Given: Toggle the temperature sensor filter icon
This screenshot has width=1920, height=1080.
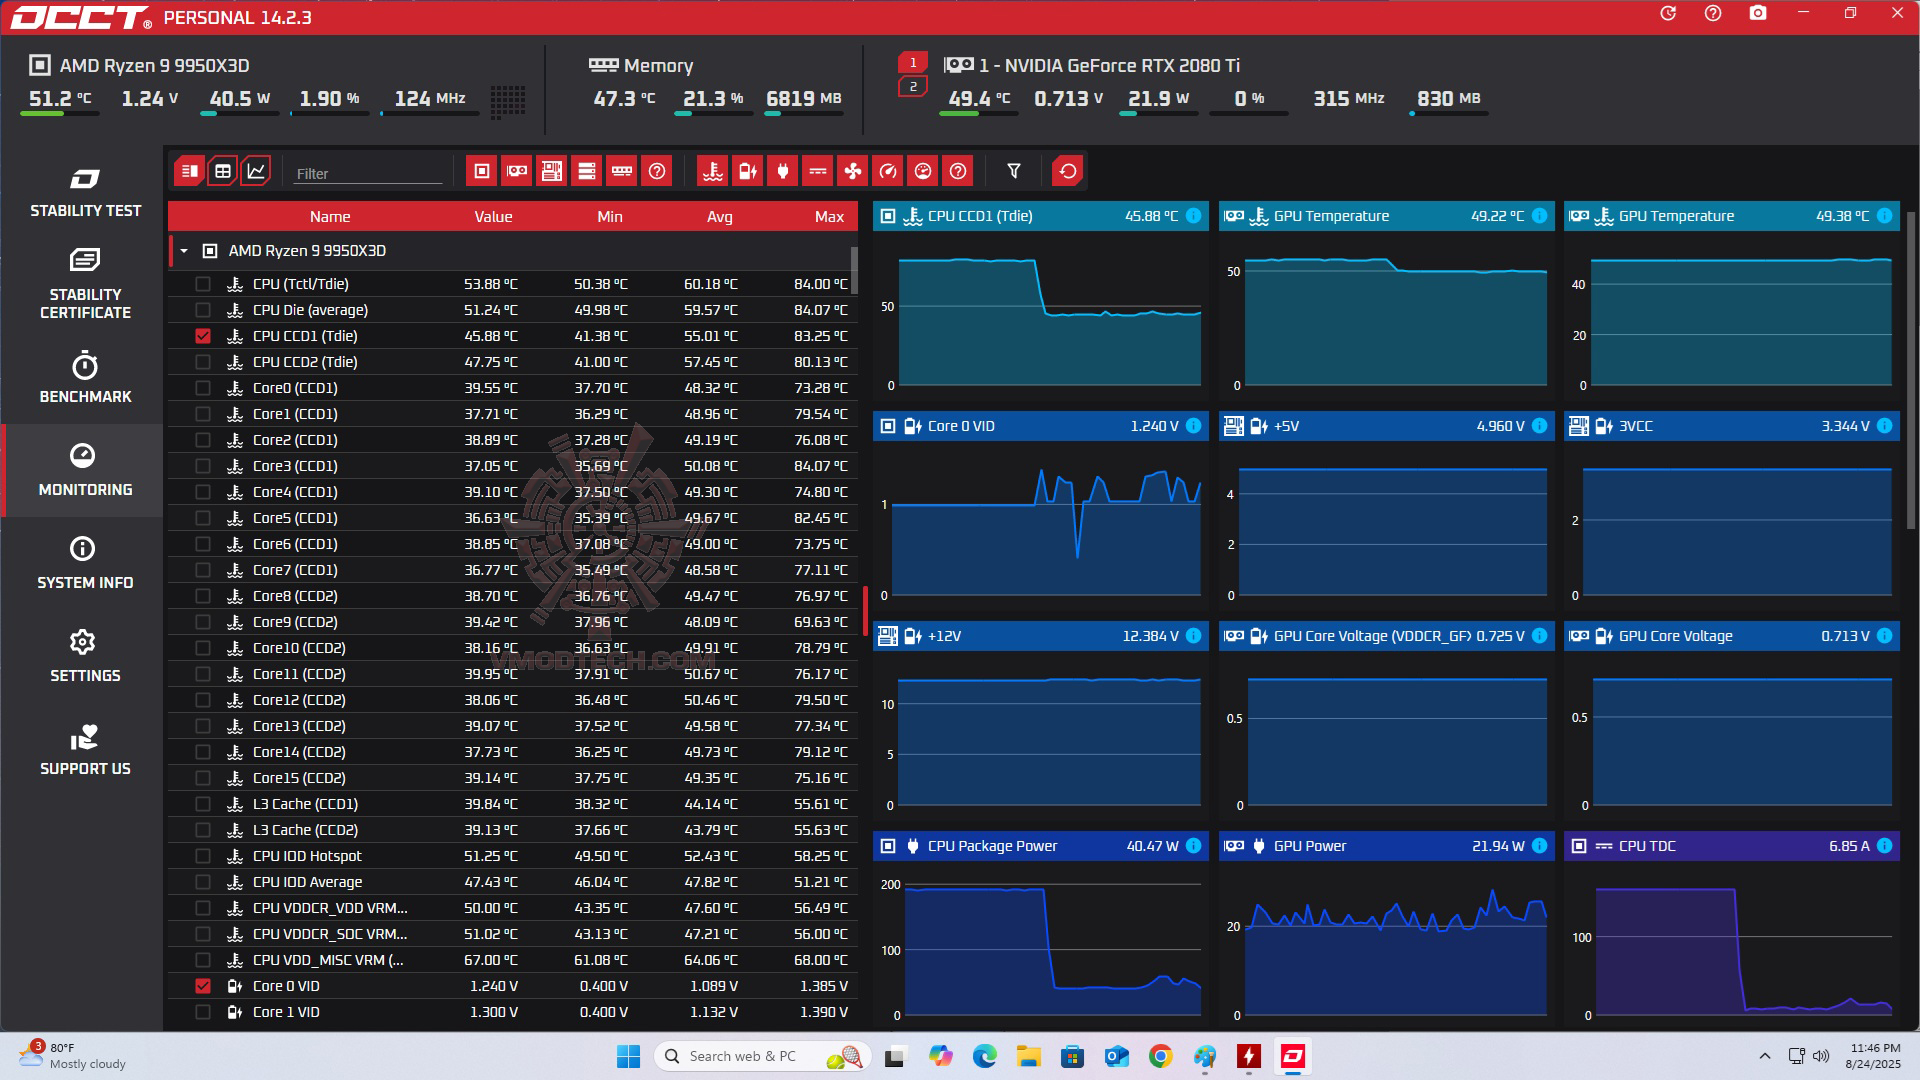Looking at the screenshot, I should pos(712,172).
